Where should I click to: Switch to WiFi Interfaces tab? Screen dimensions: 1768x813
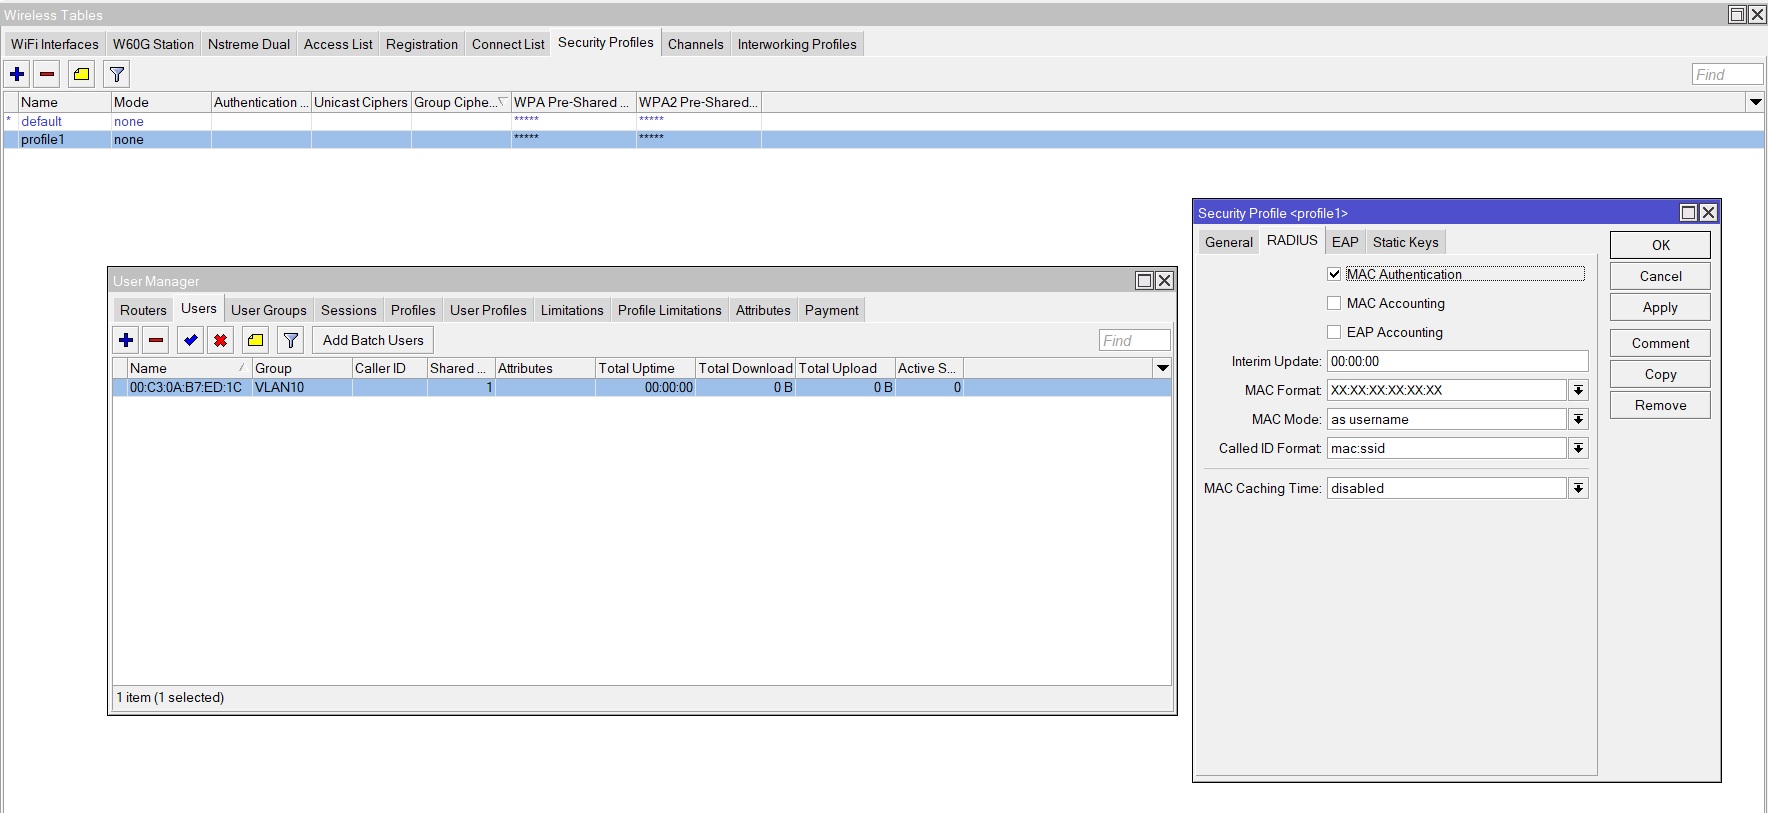(55, 44)
